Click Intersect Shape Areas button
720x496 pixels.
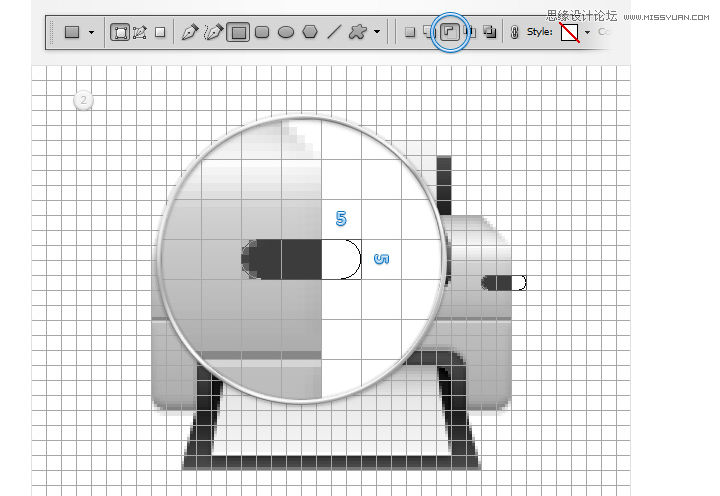(470, 32)
